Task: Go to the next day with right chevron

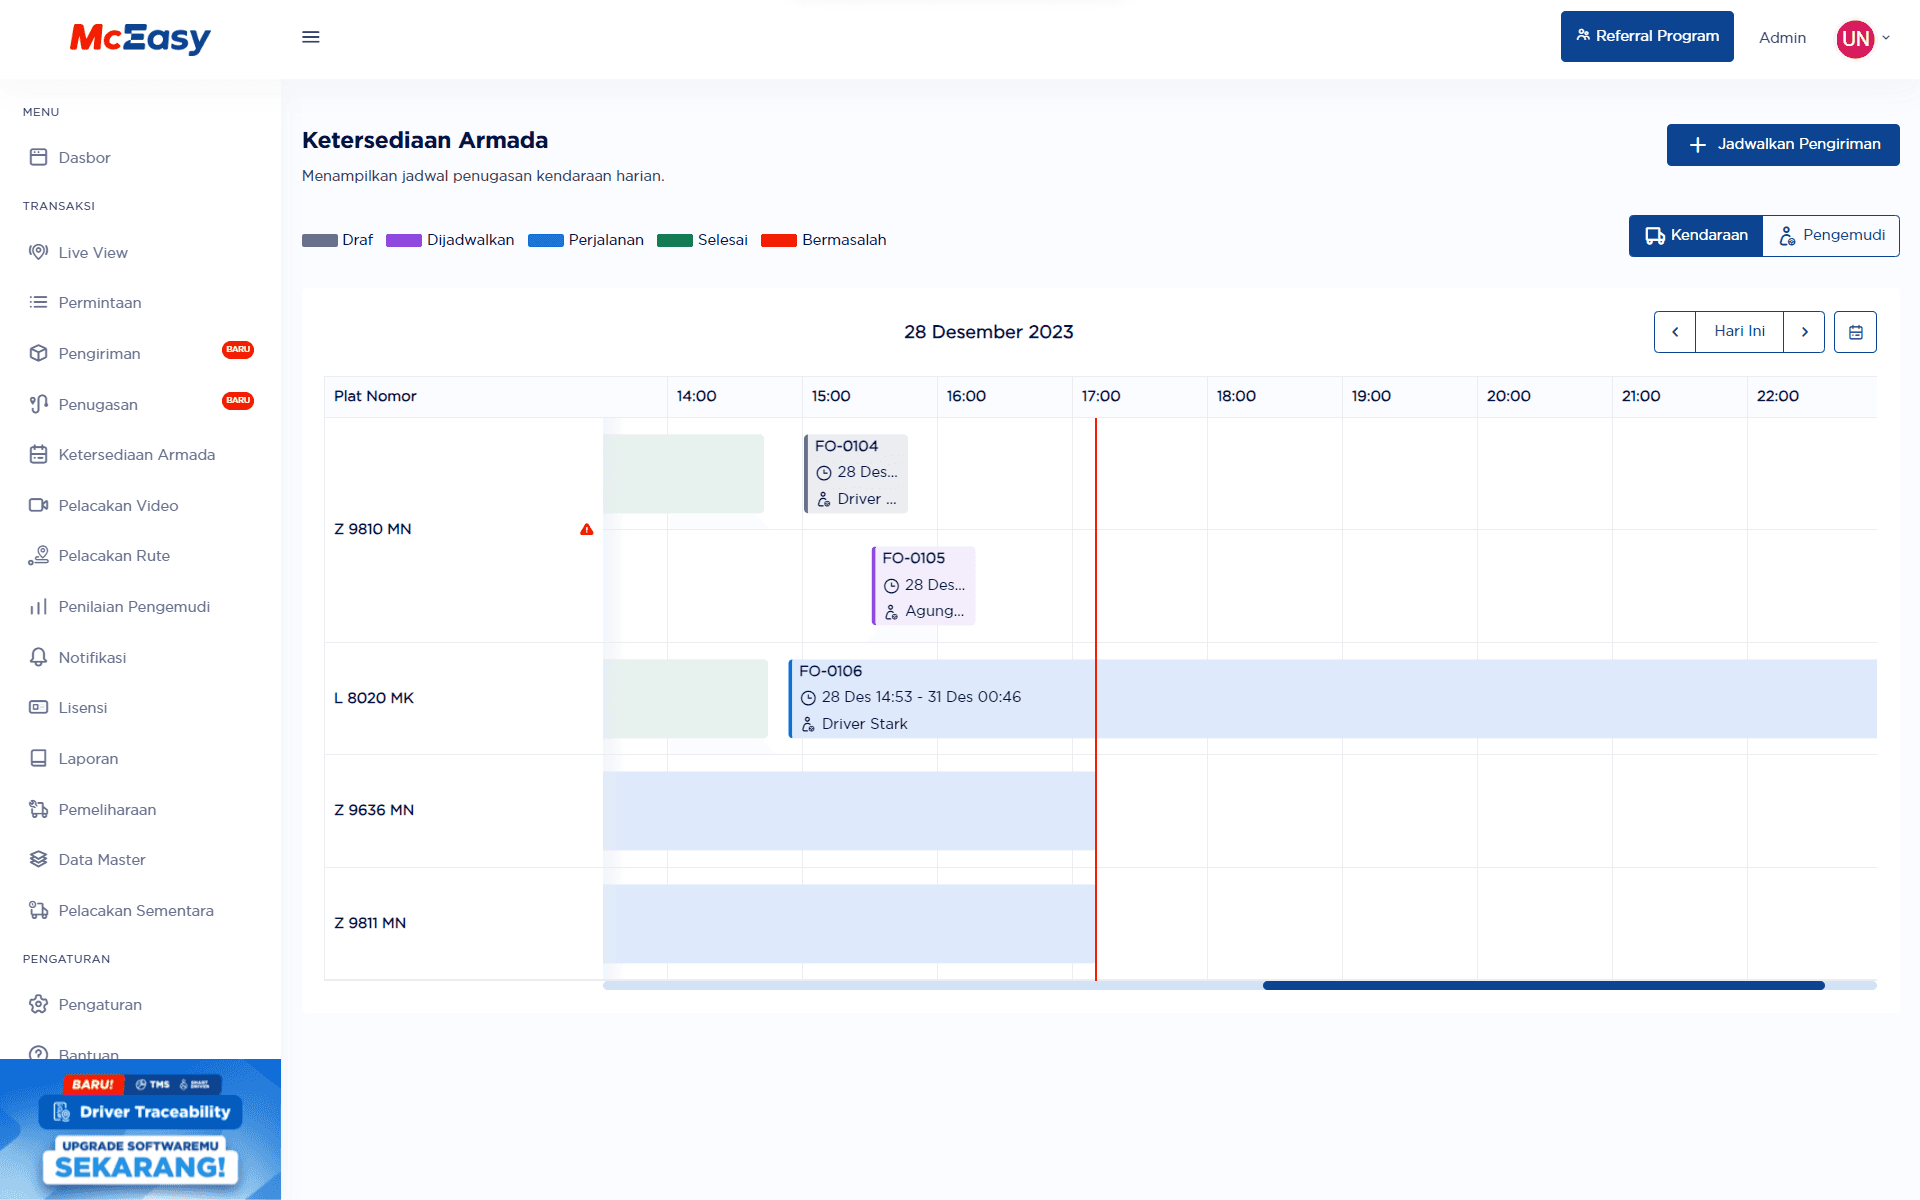Action: pyautogui.click(x=1805, y=331)
